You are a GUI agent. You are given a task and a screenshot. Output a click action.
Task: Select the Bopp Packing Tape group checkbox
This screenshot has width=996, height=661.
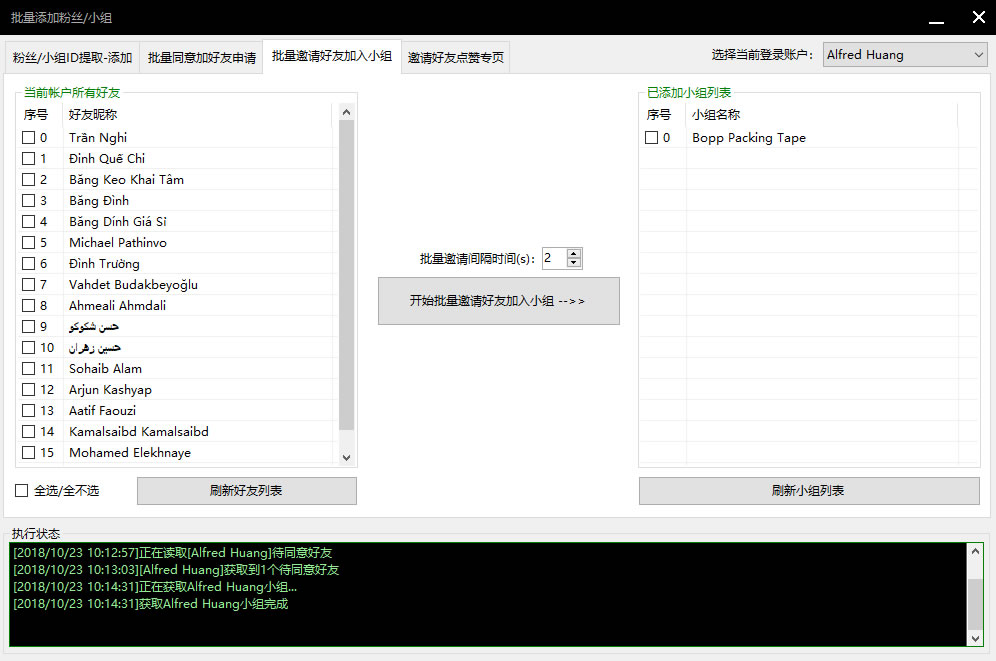pos(651,138)
